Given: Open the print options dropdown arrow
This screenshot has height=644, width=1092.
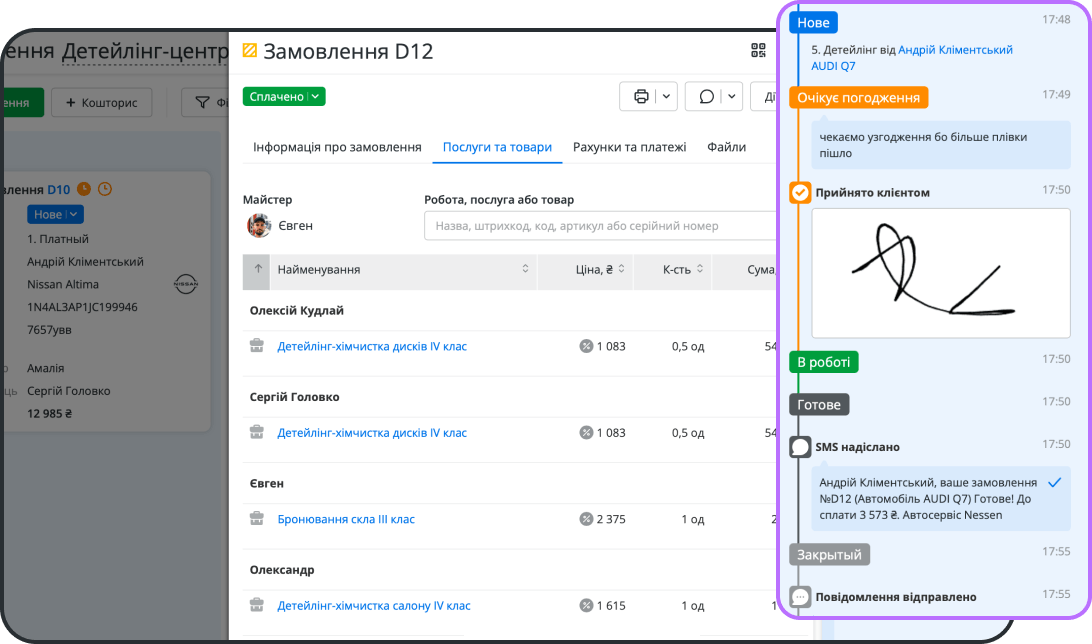Looking at the screenshot, I should (666, 96).
